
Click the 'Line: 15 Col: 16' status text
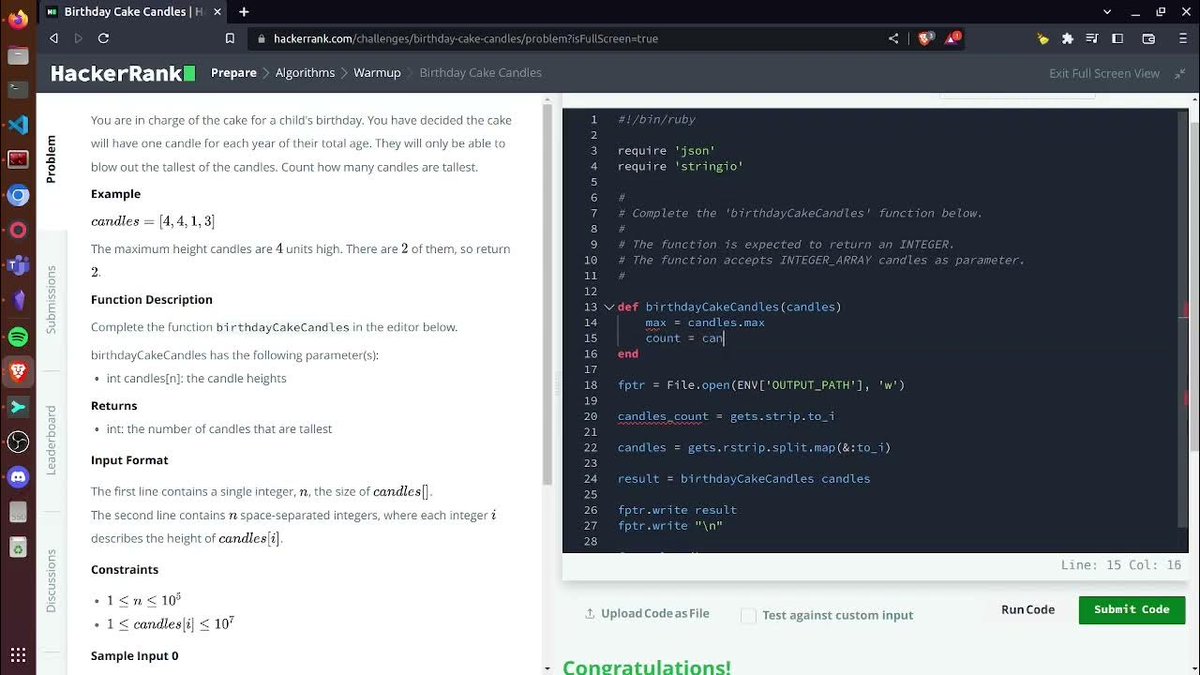click(x=1120, y=565)
